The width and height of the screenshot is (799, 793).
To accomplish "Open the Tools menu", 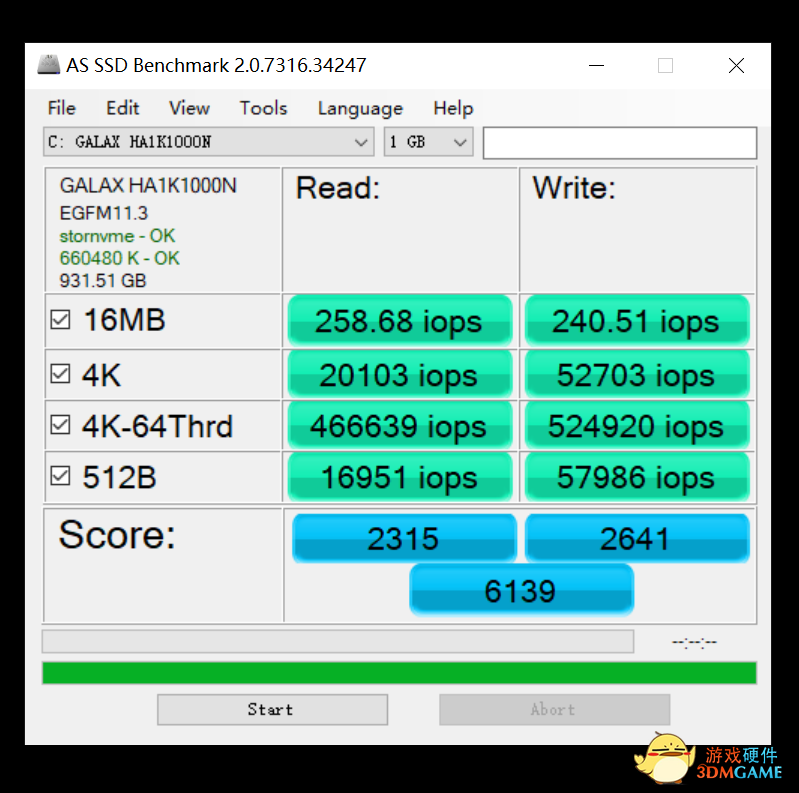I will point(263,108).
